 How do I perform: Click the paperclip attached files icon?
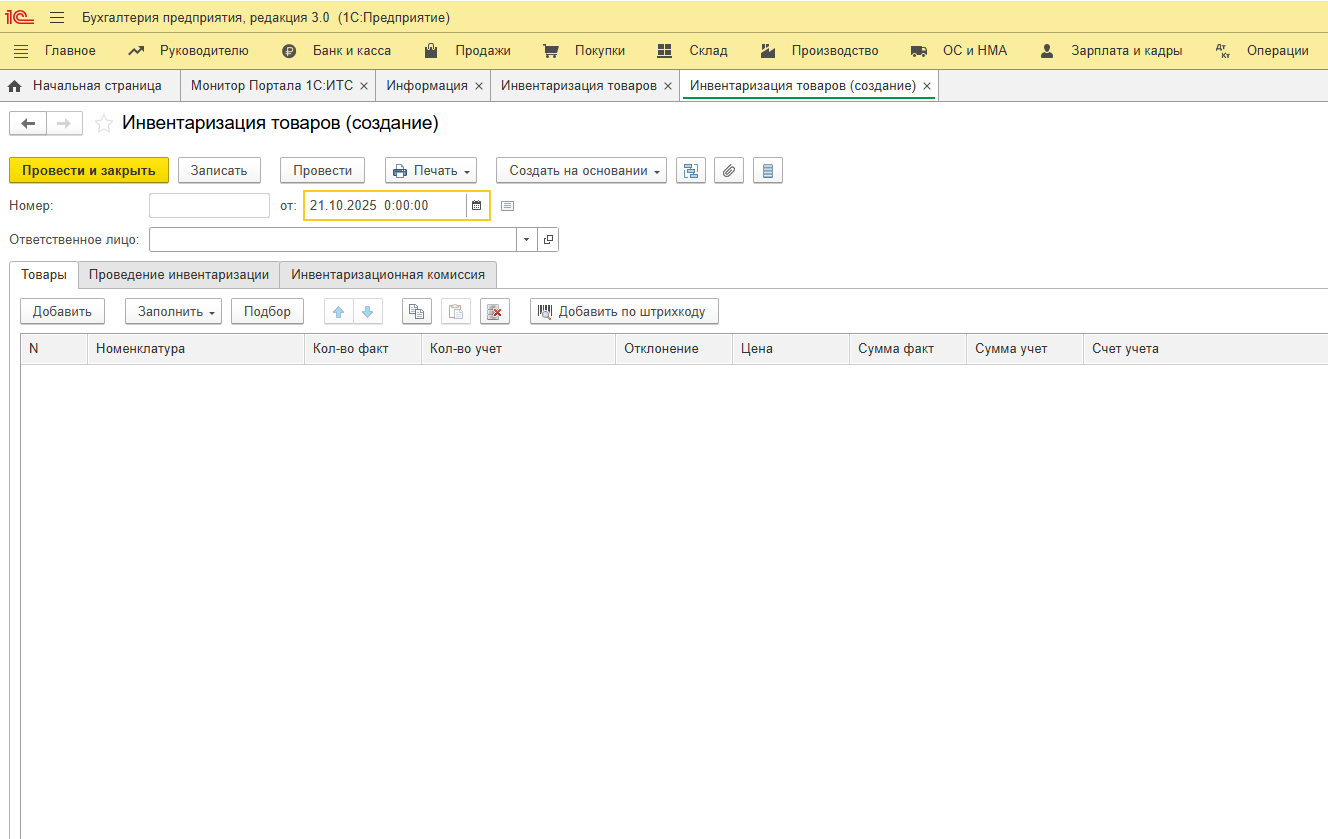pyautogui.click(x=729, y=171)
